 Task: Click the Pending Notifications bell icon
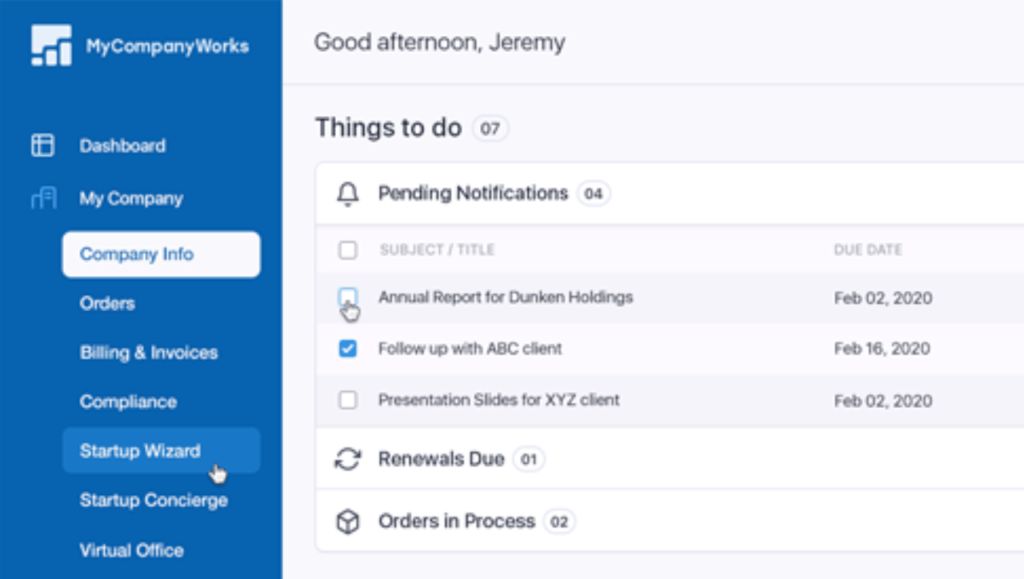point(347,194)
